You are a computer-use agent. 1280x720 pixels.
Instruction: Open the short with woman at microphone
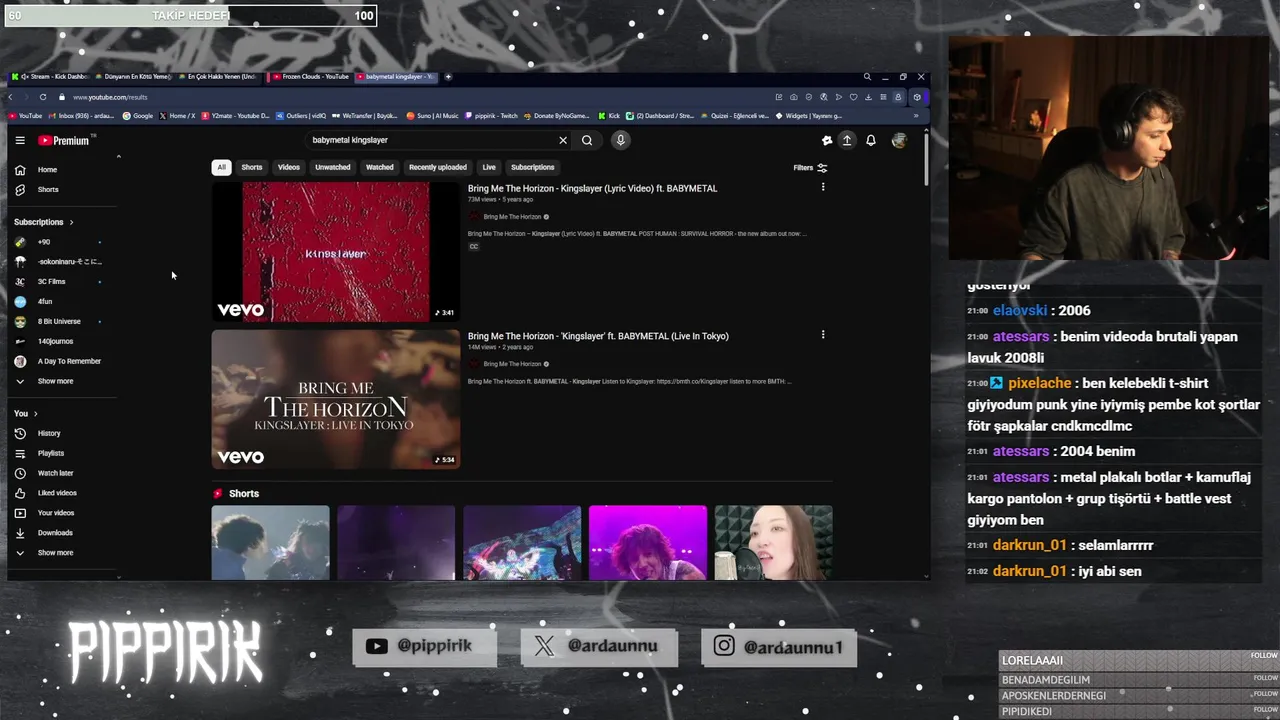773,543
